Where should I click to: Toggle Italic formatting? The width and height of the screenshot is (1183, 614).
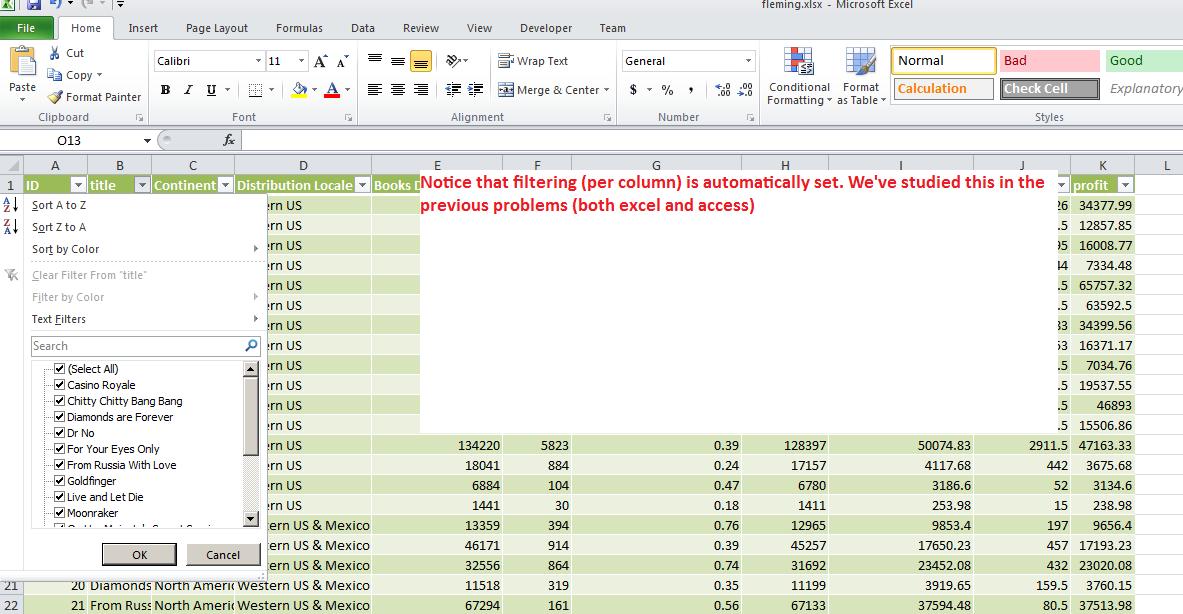(188, 90)
